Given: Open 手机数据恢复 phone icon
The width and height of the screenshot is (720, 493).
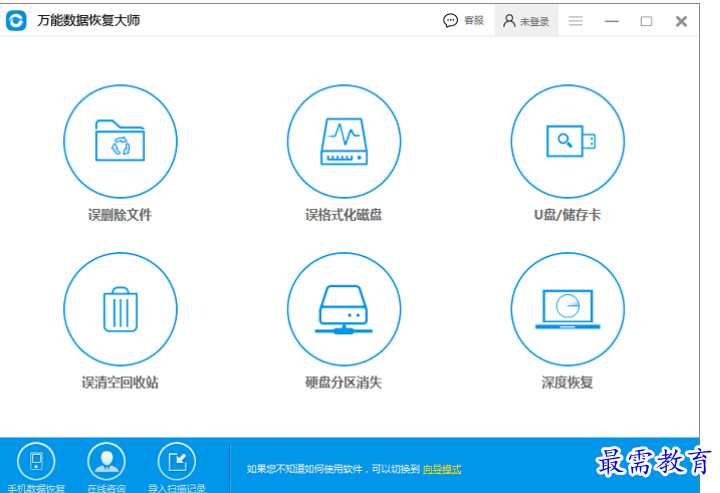Looking at the screenshot, I should click(x=36, y=461).
